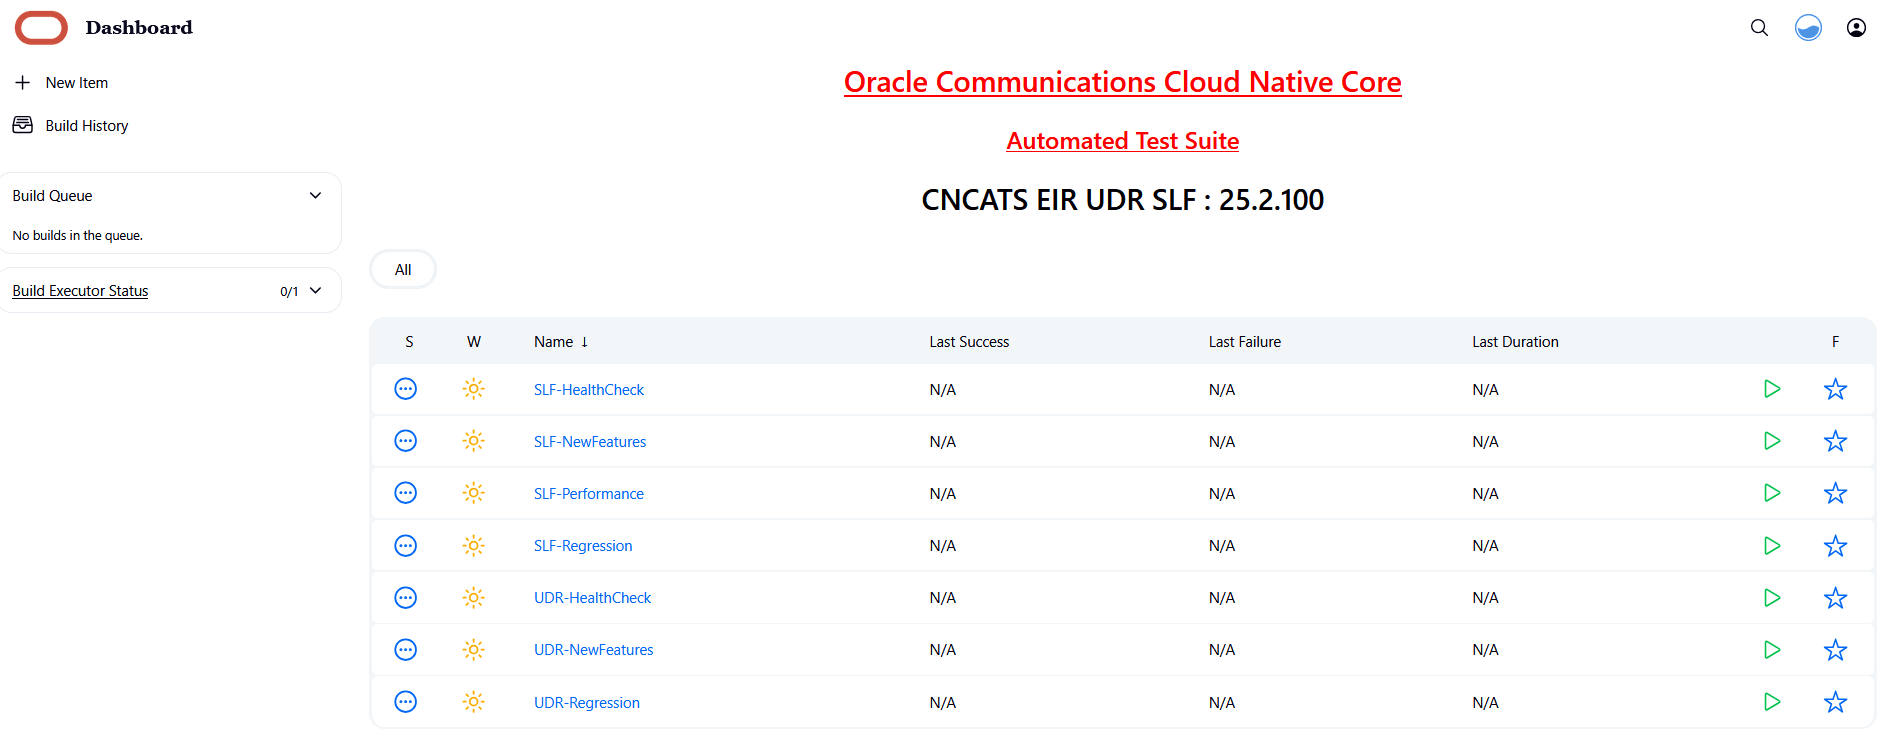This screenshot has width=1893, height=745.
Task: Click the status icon of SLF-NewFeatures
Action: pyautogui.click(x=405, y=441)
